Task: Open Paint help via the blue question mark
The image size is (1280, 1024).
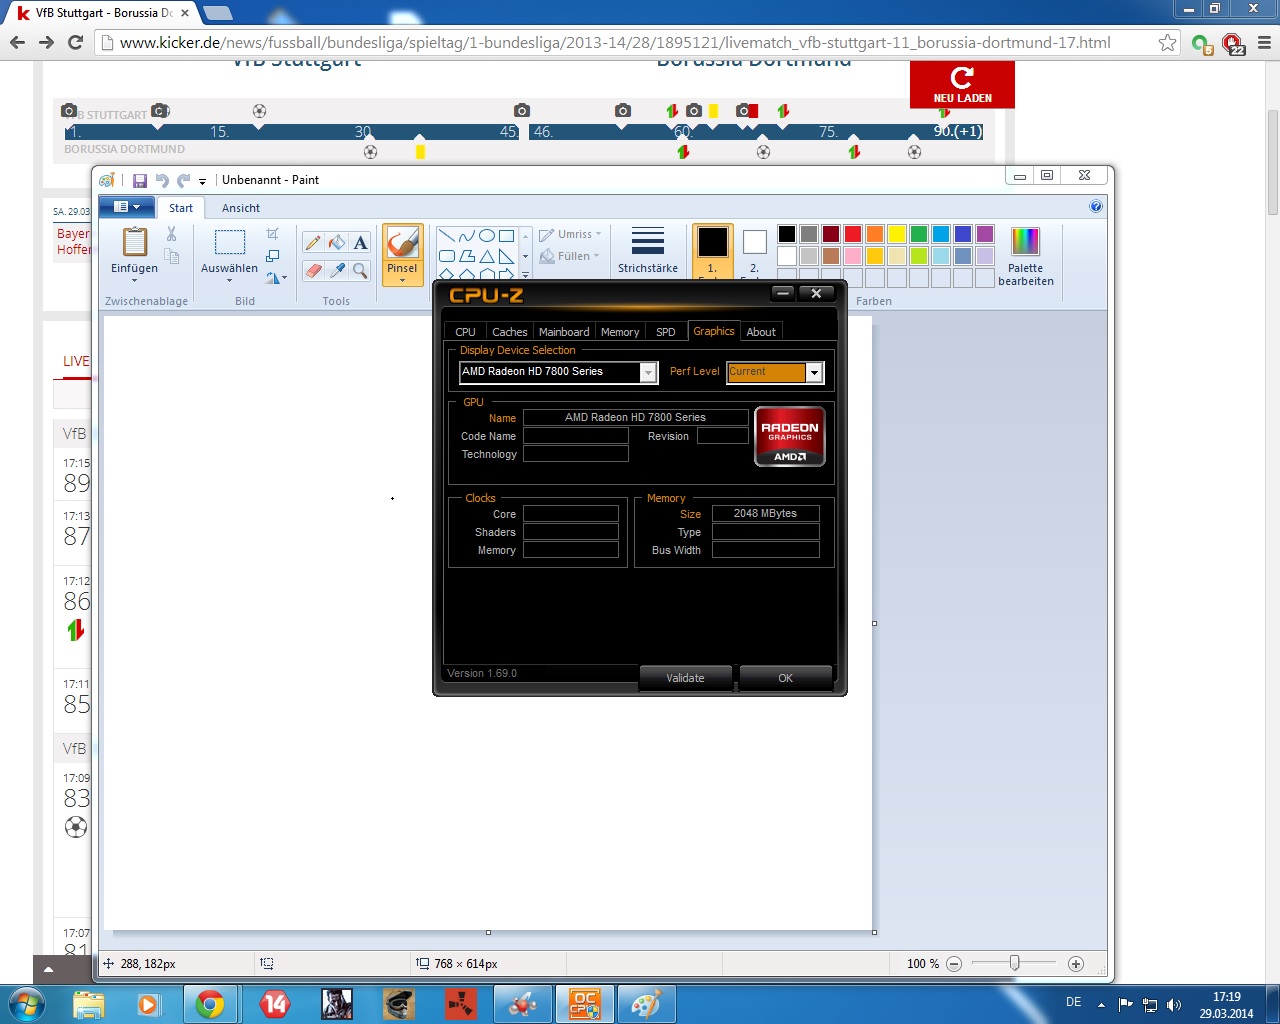Action: 1096,207
